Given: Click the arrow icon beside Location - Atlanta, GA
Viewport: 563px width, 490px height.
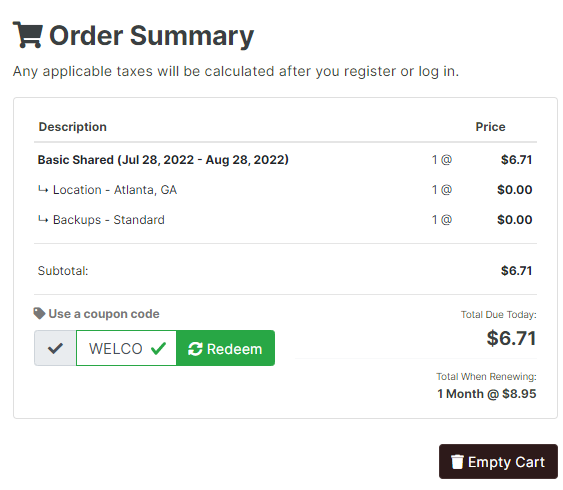Looking at the screenshot, I should coord(43,189).
